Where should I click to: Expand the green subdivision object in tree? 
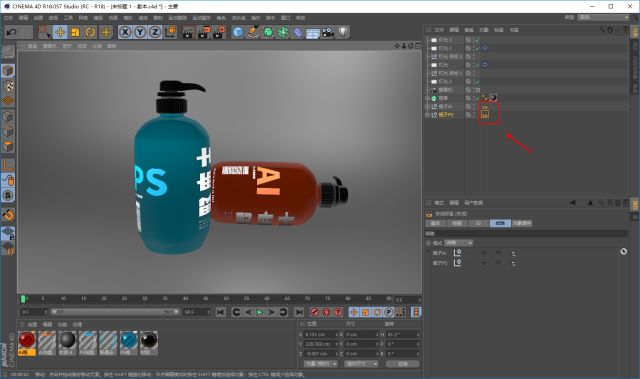pyautogui.click(x=428, y=98)
